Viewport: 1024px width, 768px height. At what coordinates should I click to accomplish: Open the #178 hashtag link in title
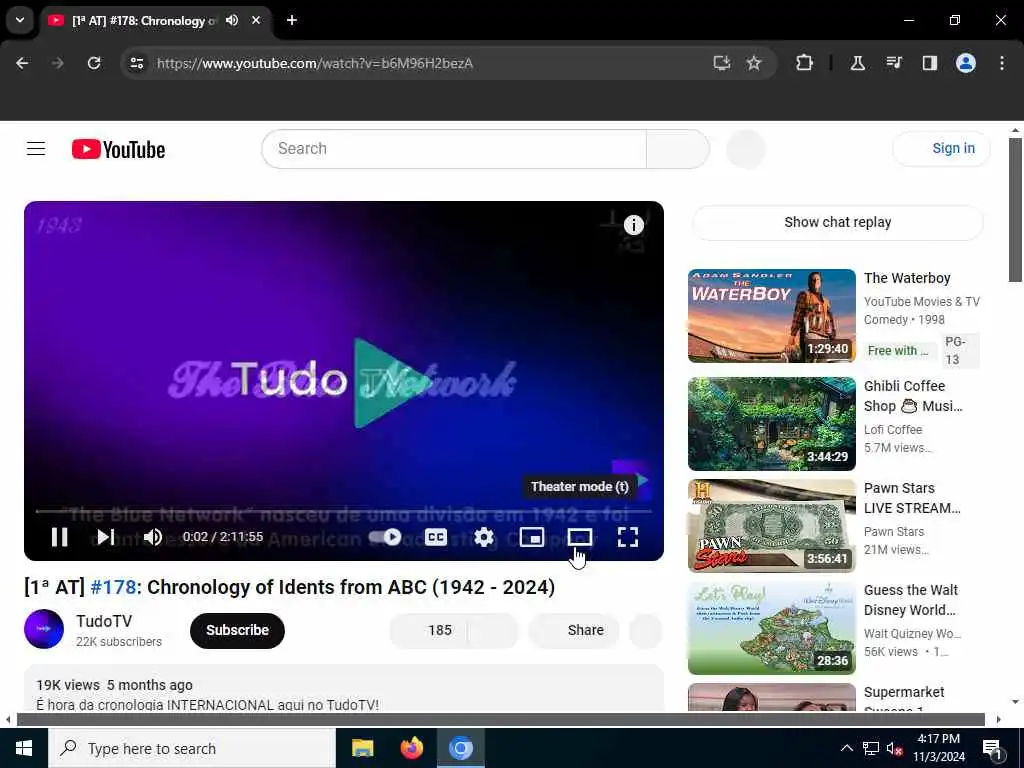pos(113,587)
